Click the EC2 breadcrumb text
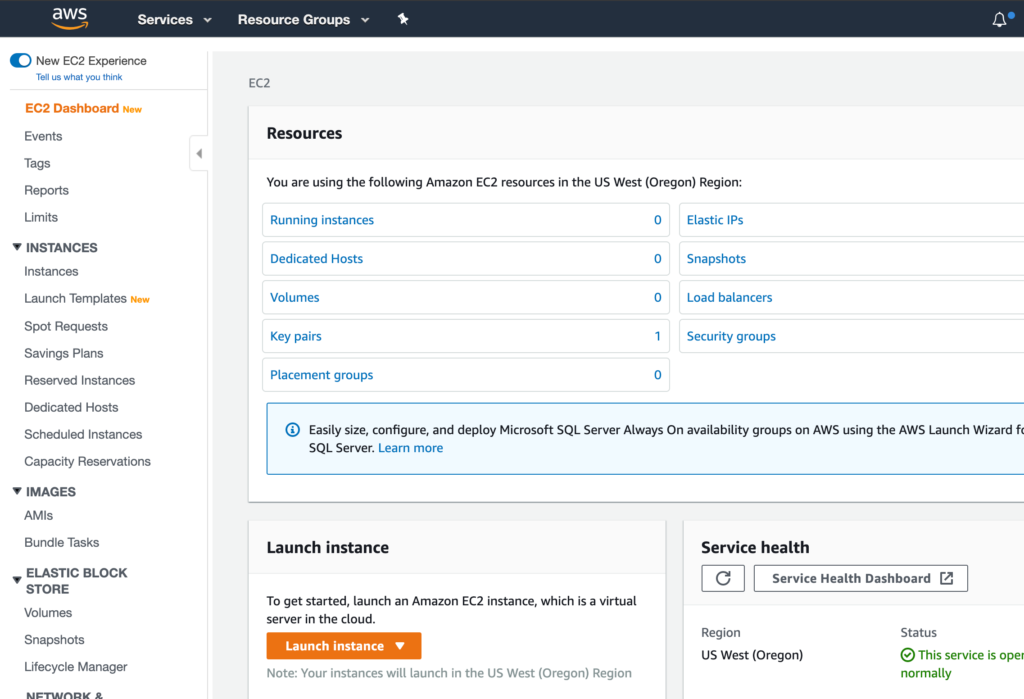This screenshot has height=699, width=1024. point(259,83)
